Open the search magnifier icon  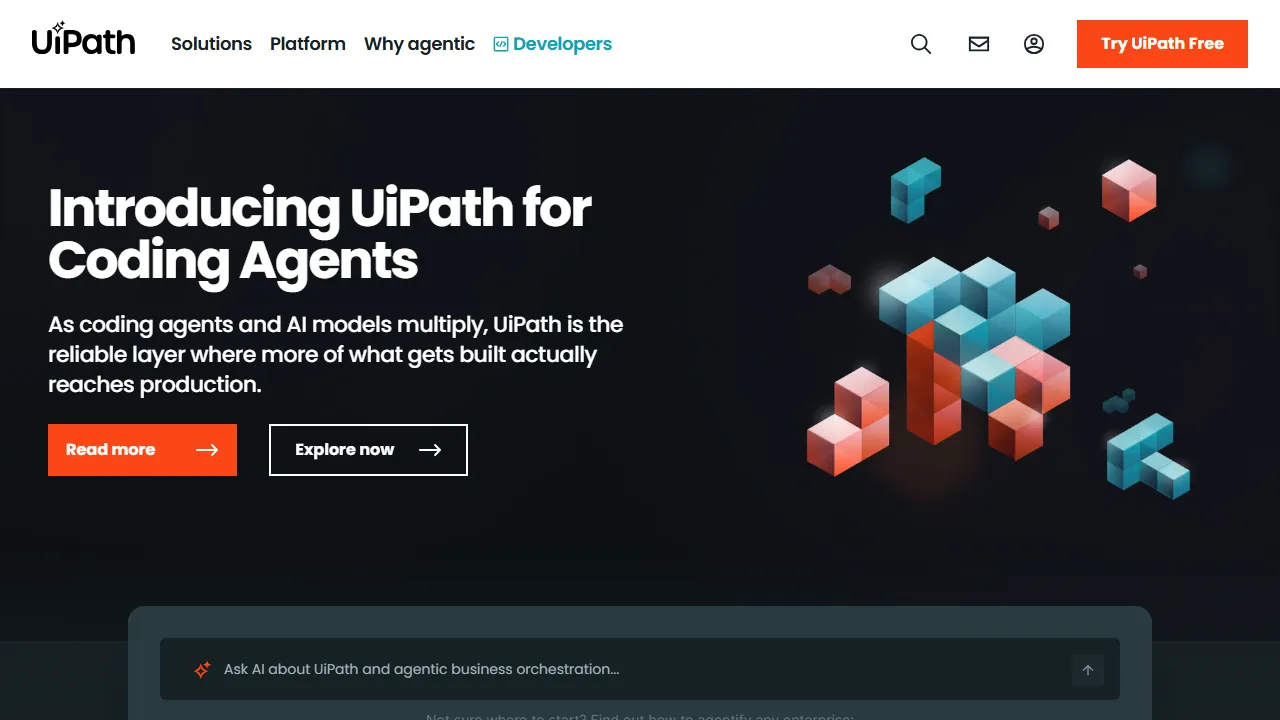(x=921, y=44)
